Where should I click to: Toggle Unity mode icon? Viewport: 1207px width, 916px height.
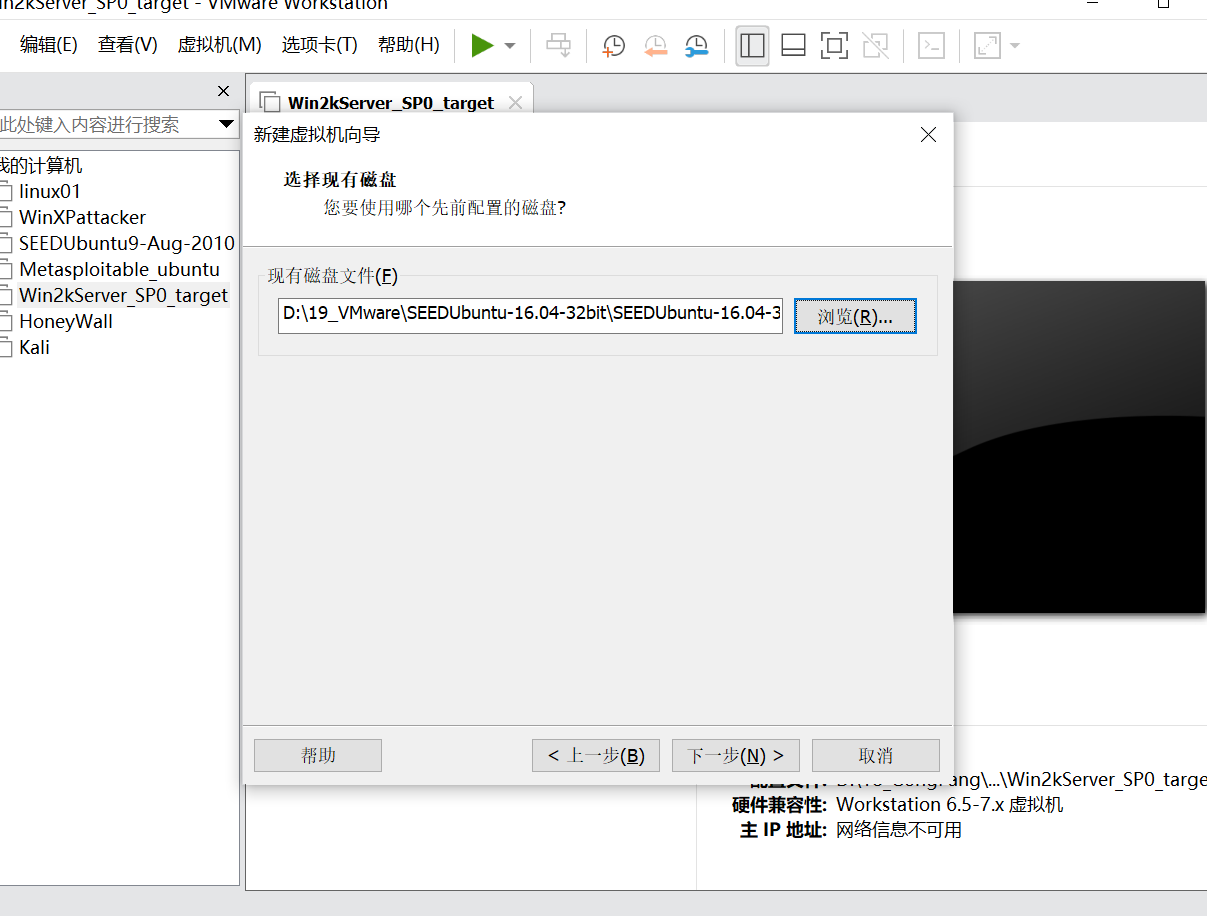pos(875,46)
